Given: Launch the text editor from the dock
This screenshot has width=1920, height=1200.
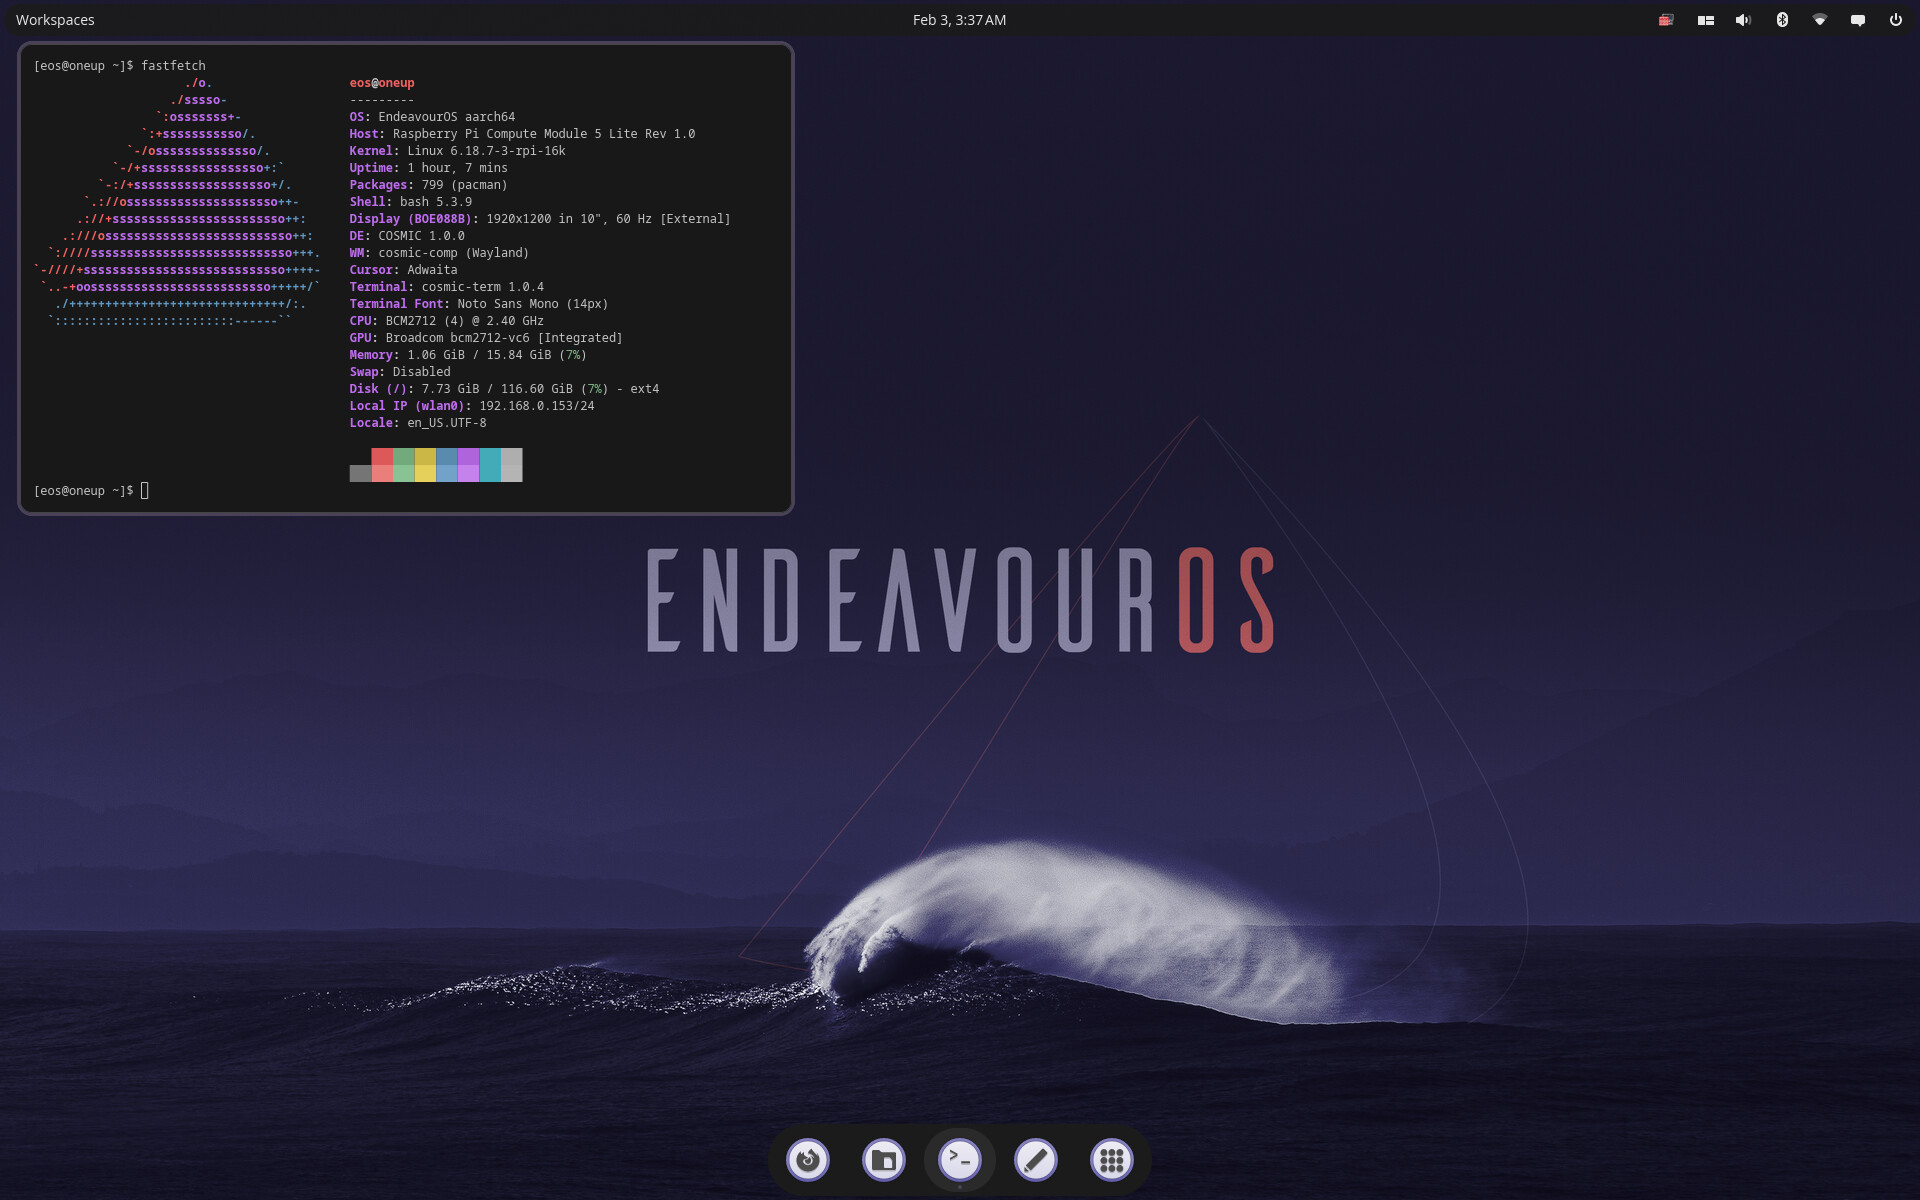Looking at the screenshot, I should [1035, 1160].
